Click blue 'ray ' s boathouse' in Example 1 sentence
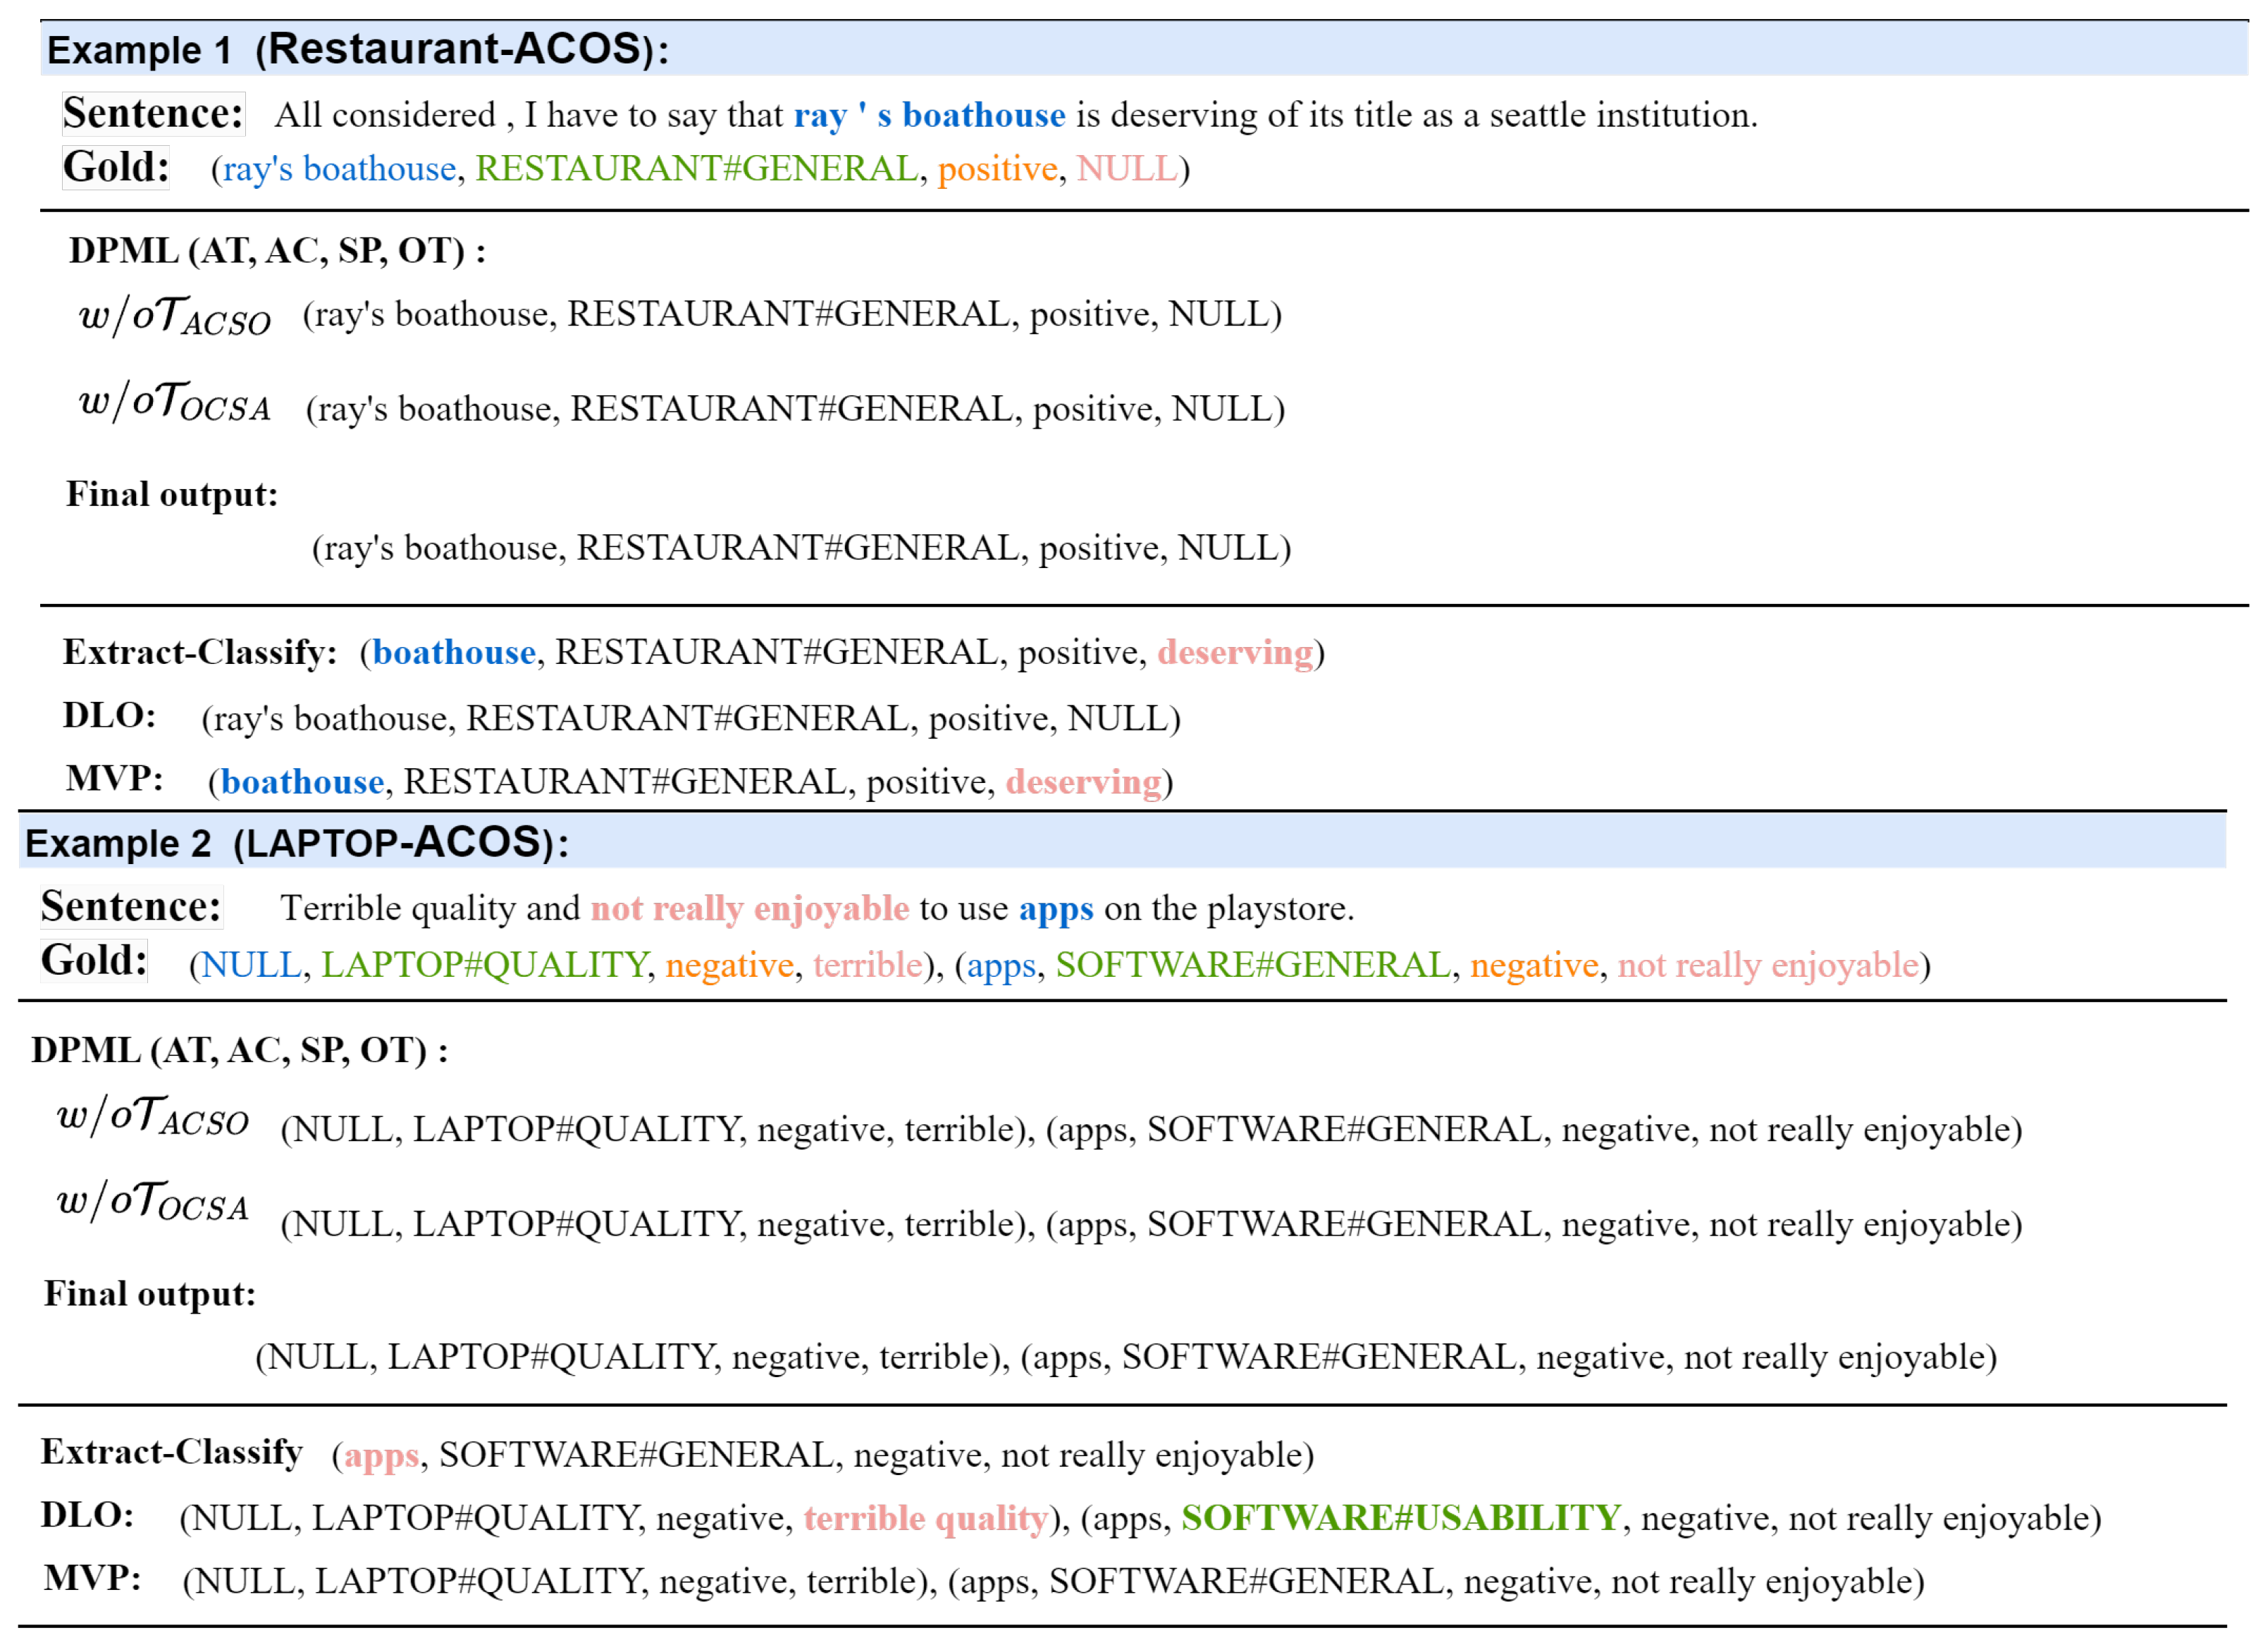Viewport: 2258px width, 1652px height. click(x=929, y=115)
